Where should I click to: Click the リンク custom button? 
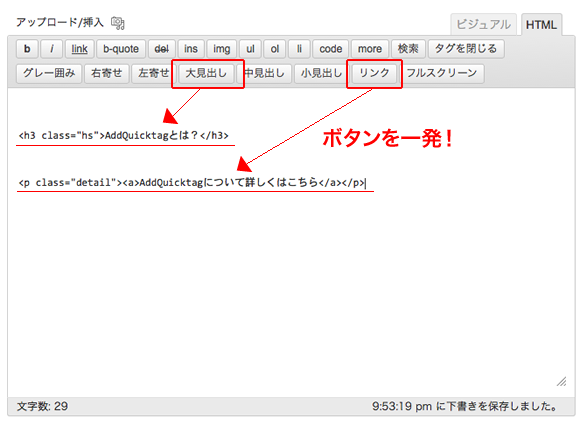(x=374, y=73)
